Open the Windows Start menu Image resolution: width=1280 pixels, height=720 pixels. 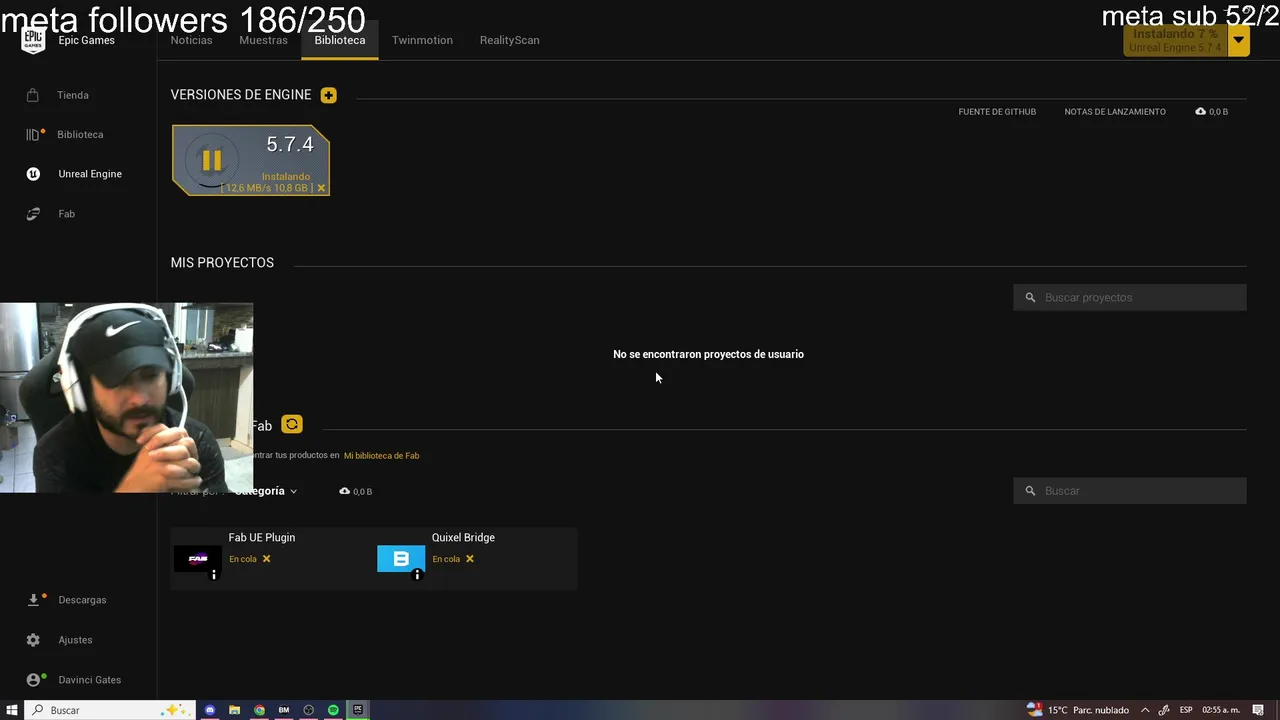point(12,710)
